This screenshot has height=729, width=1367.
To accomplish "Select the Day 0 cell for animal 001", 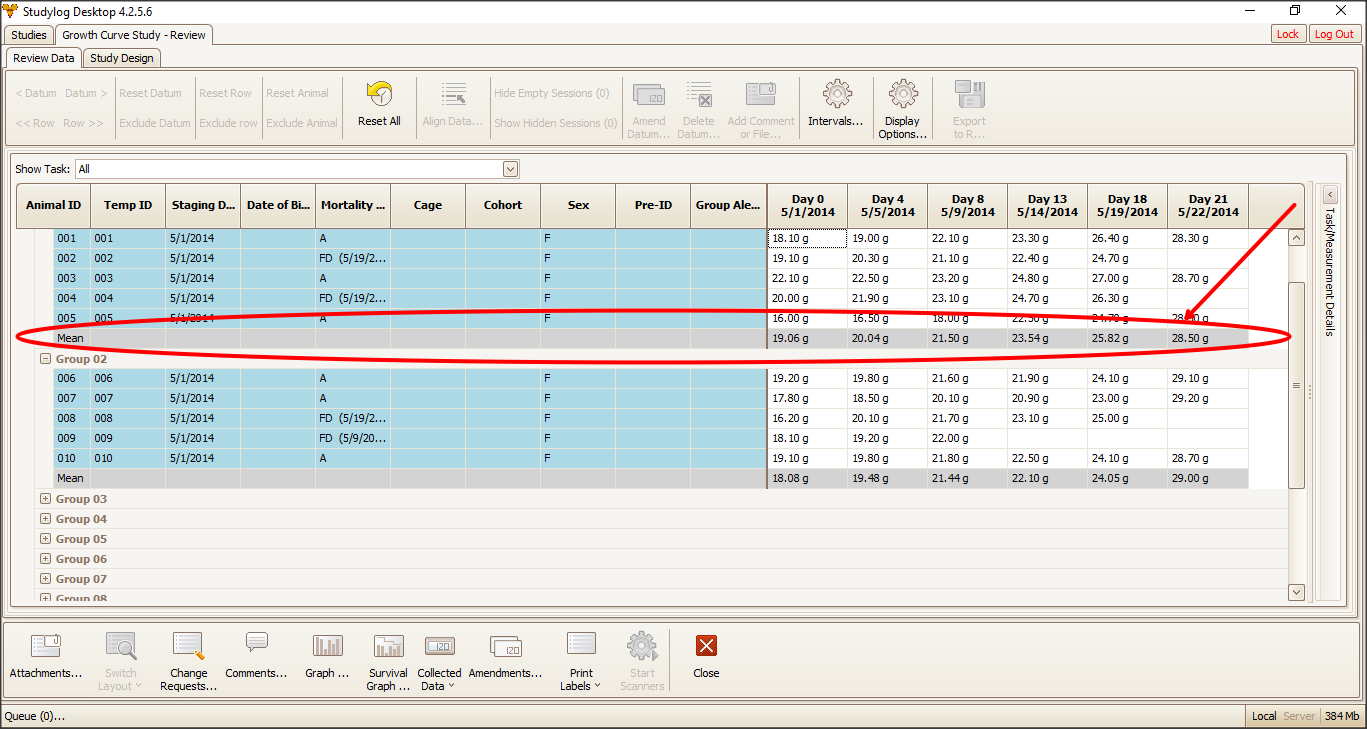I will [x=807, y=238].
